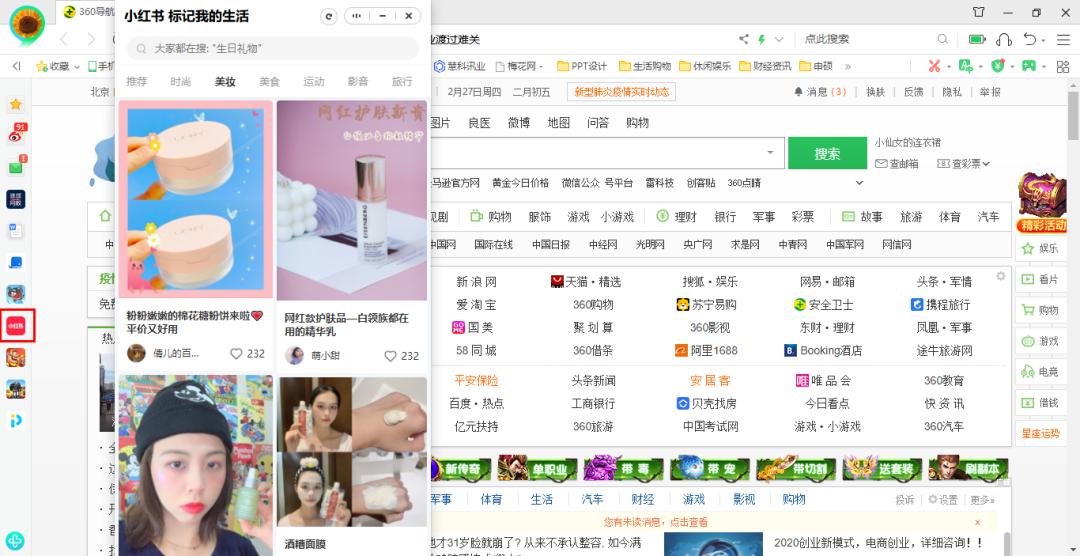Viewport: 1080px width, 556px height.
Task: Open the 天猫·精选 site link
Action: click(x=586, y=282)
